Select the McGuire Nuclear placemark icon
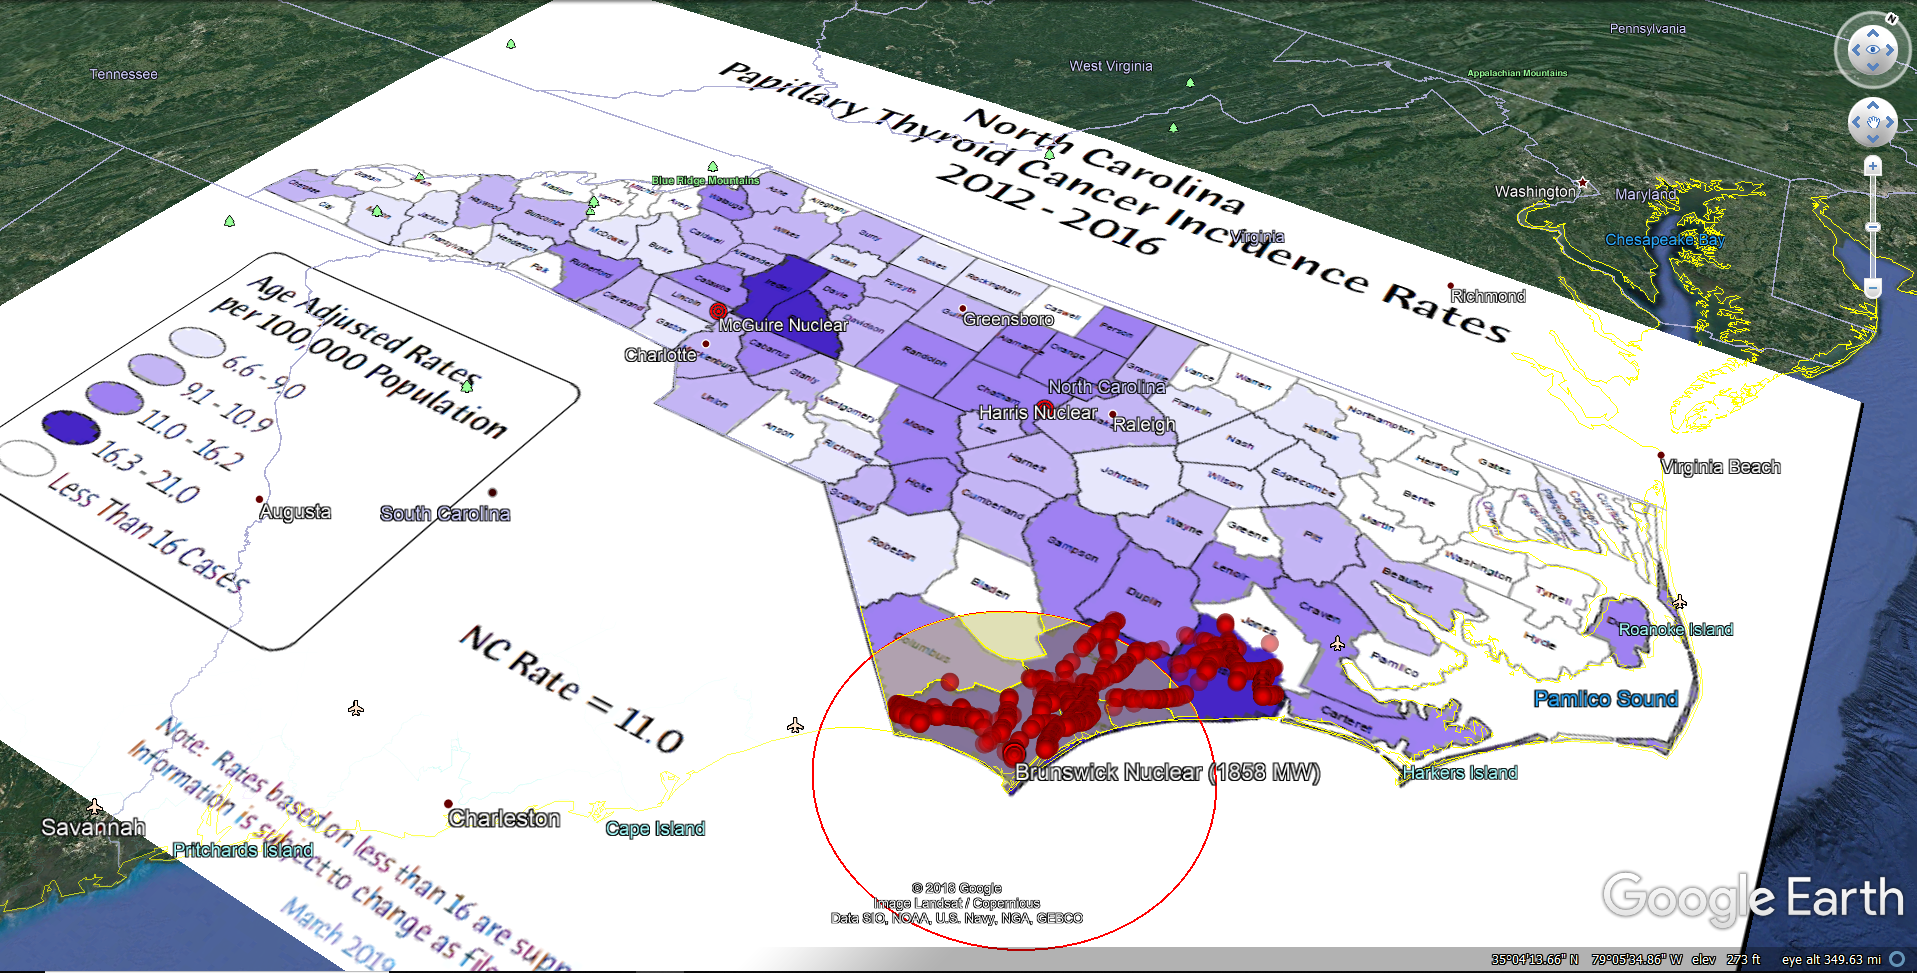This screenshot has height=973, width=1917. (717, 312)
